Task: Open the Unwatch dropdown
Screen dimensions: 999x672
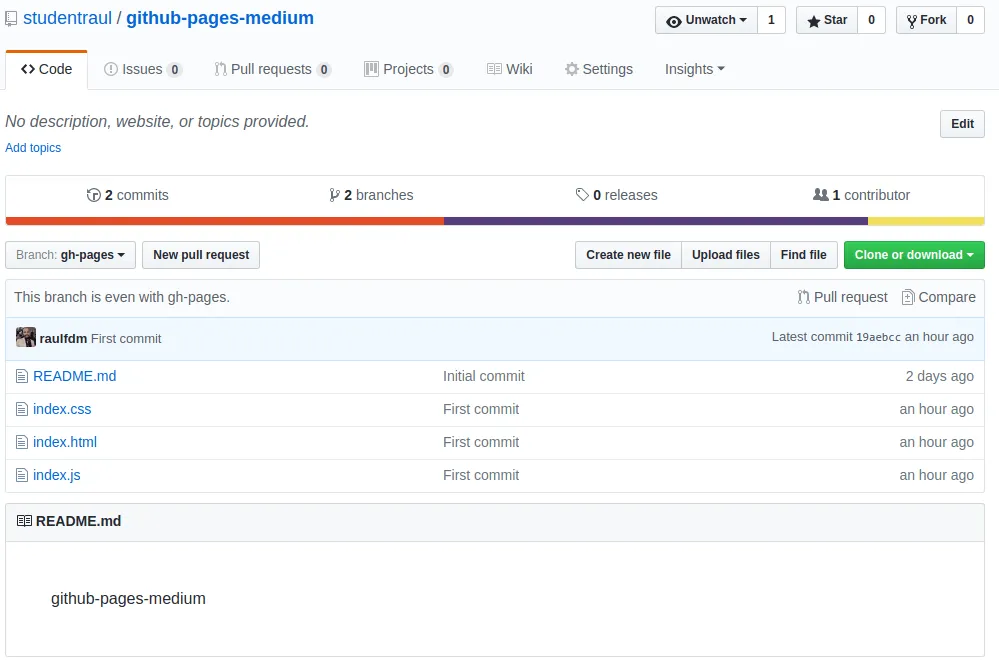Action: 706,20
